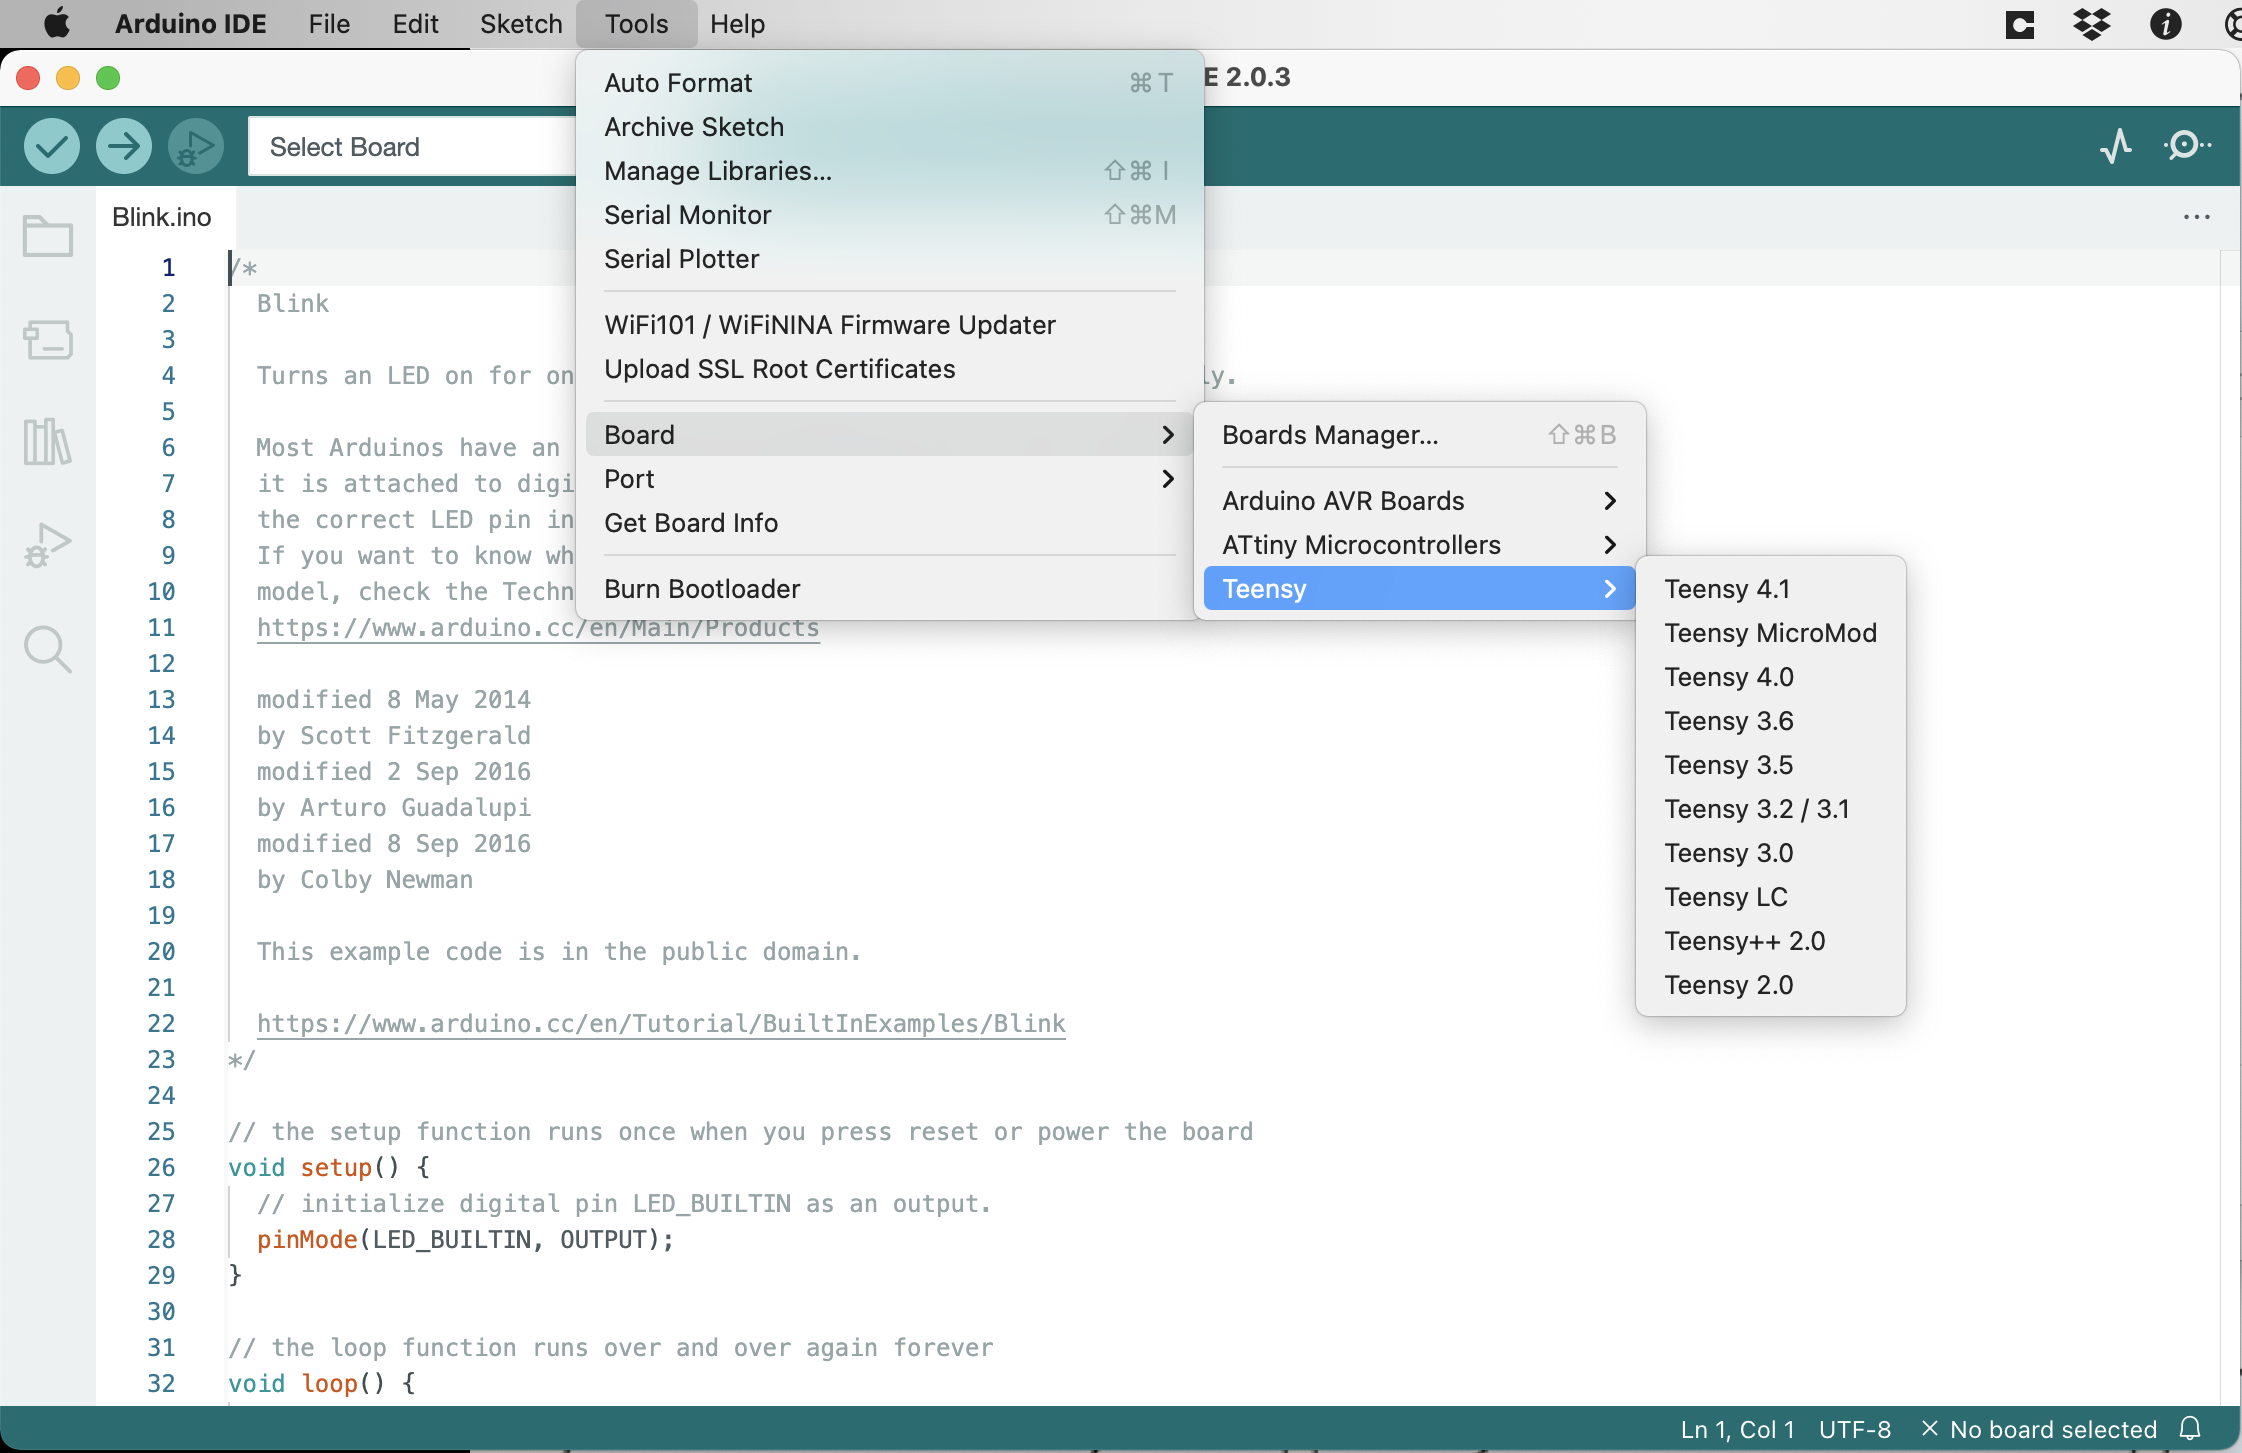Click the three-dot menu near Blink.ino tab
Screen dimensions: 2242x1453
[2198, 217]
